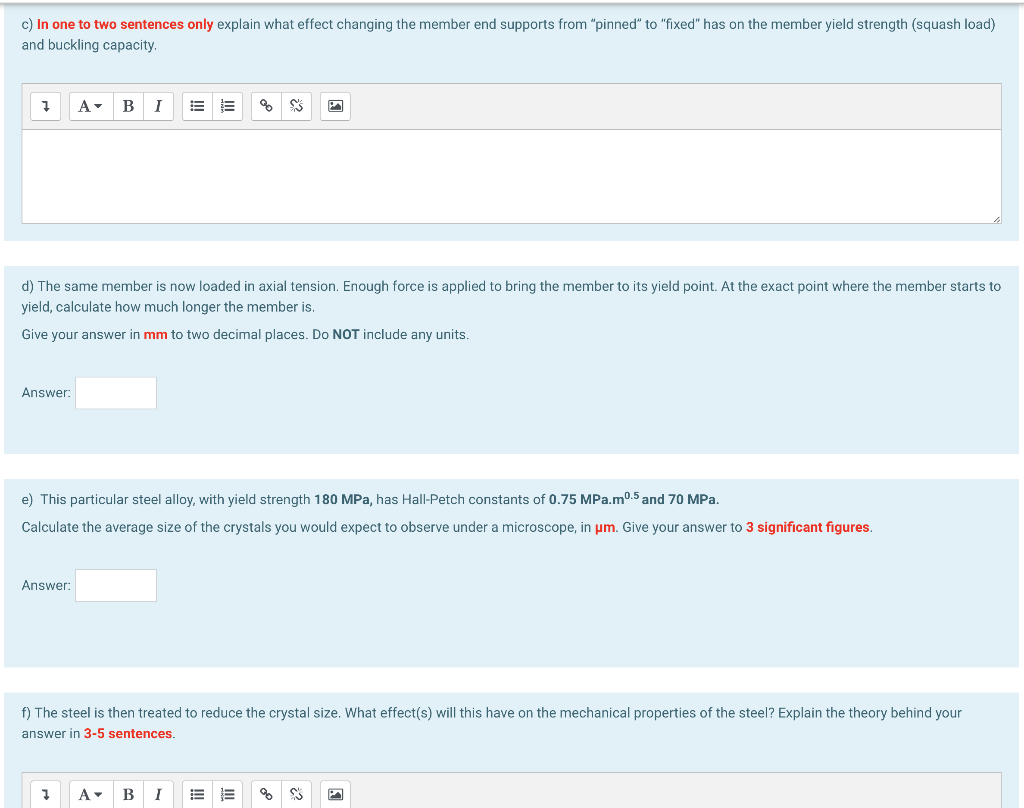Click the resize handle of question c text area
1024x808 pixels.
point(996,219)
